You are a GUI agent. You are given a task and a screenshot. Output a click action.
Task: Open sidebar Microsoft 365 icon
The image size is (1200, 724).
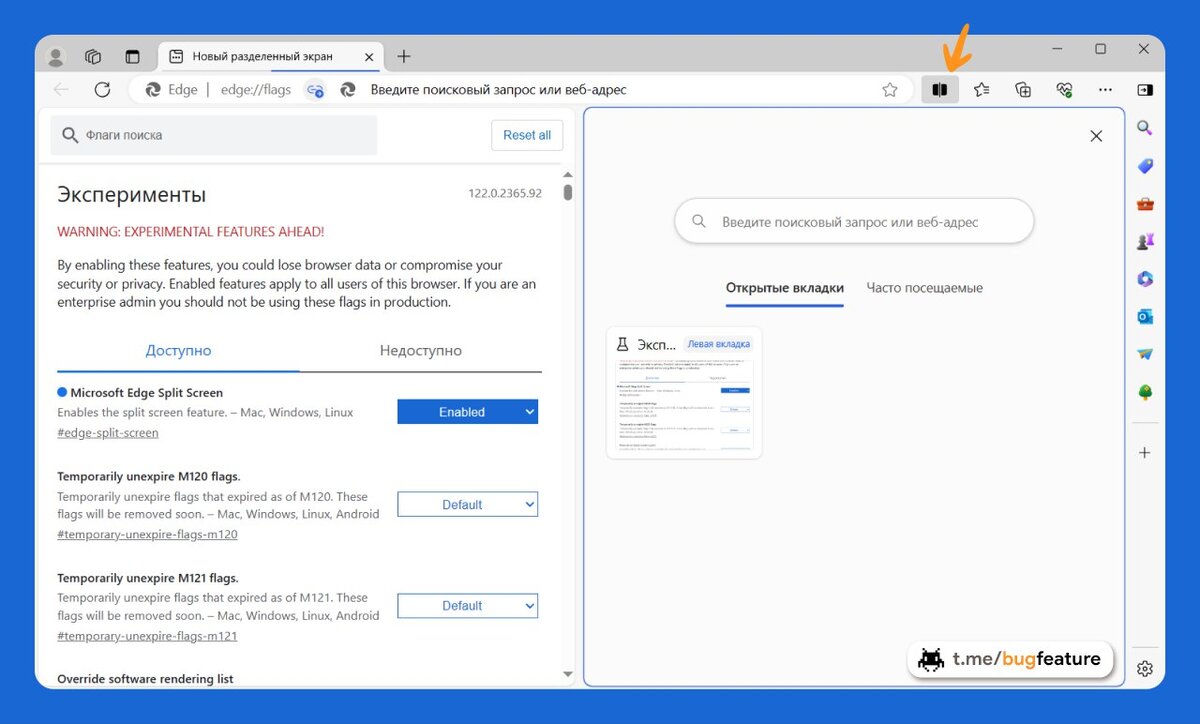[x=1145, y=279]
